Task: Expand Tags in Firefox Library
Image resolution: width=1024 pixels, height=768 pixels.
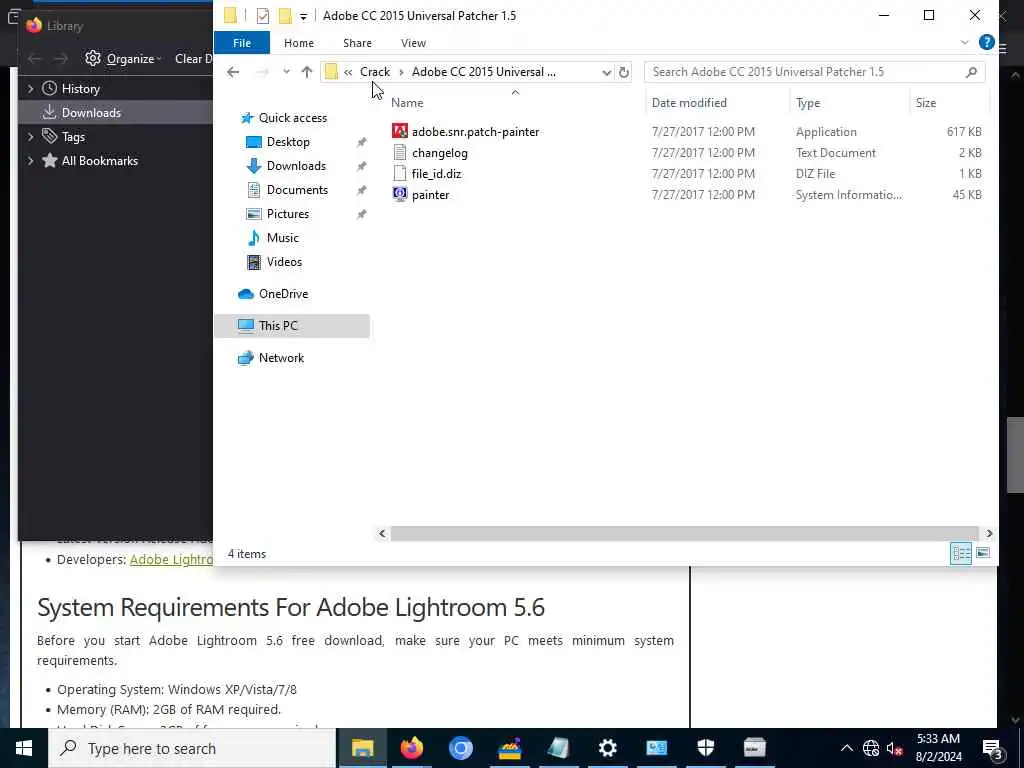Action: pos(30,136)
